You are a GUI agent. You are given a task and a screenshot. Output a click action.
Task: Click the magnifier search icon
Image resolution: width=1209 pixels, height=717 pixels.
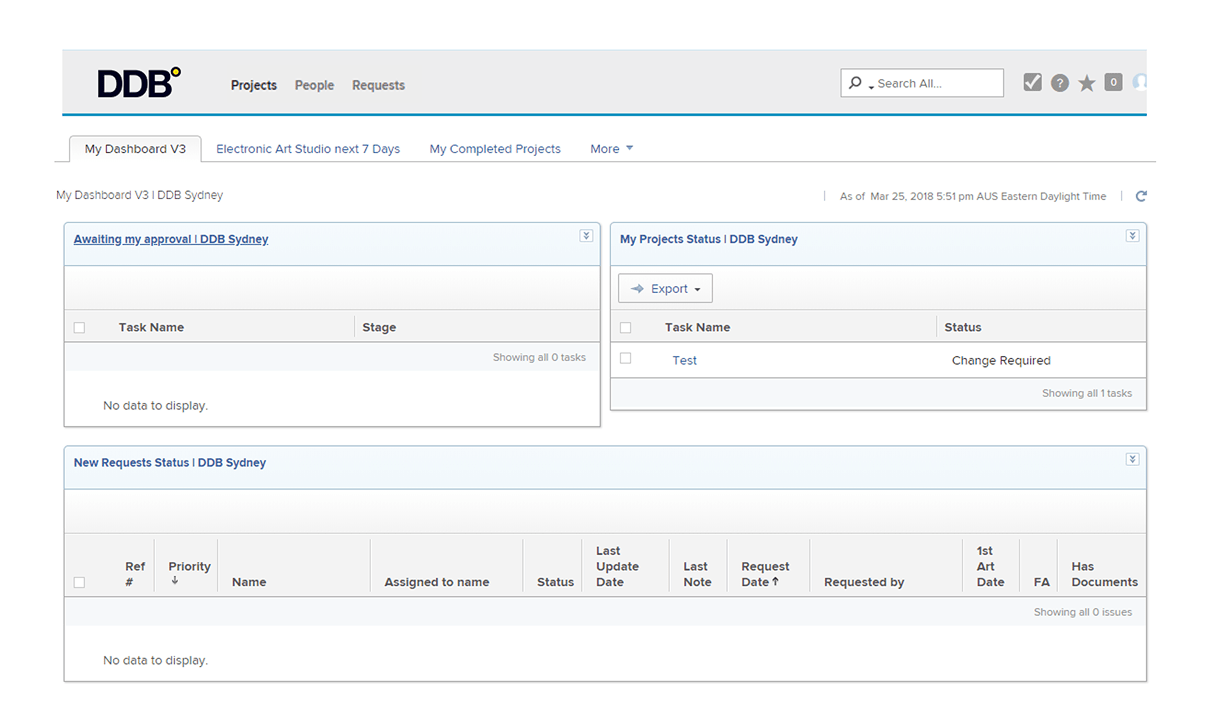click(x=855, y=83)
